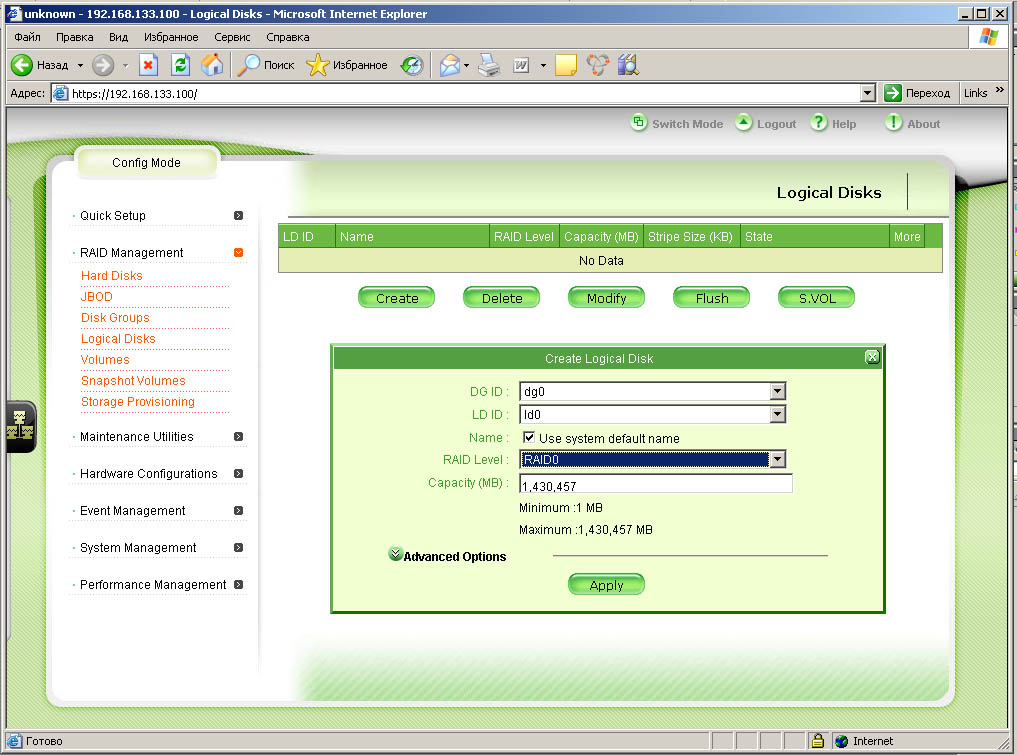Expand Performance Management menu

239,584
